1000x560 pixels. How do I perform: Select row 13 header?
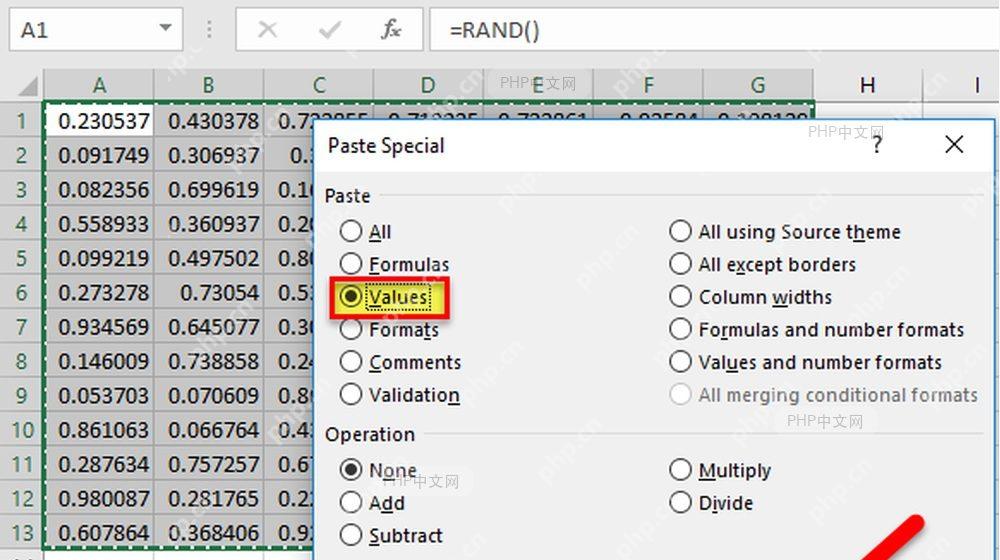click(x=22, y=533)
